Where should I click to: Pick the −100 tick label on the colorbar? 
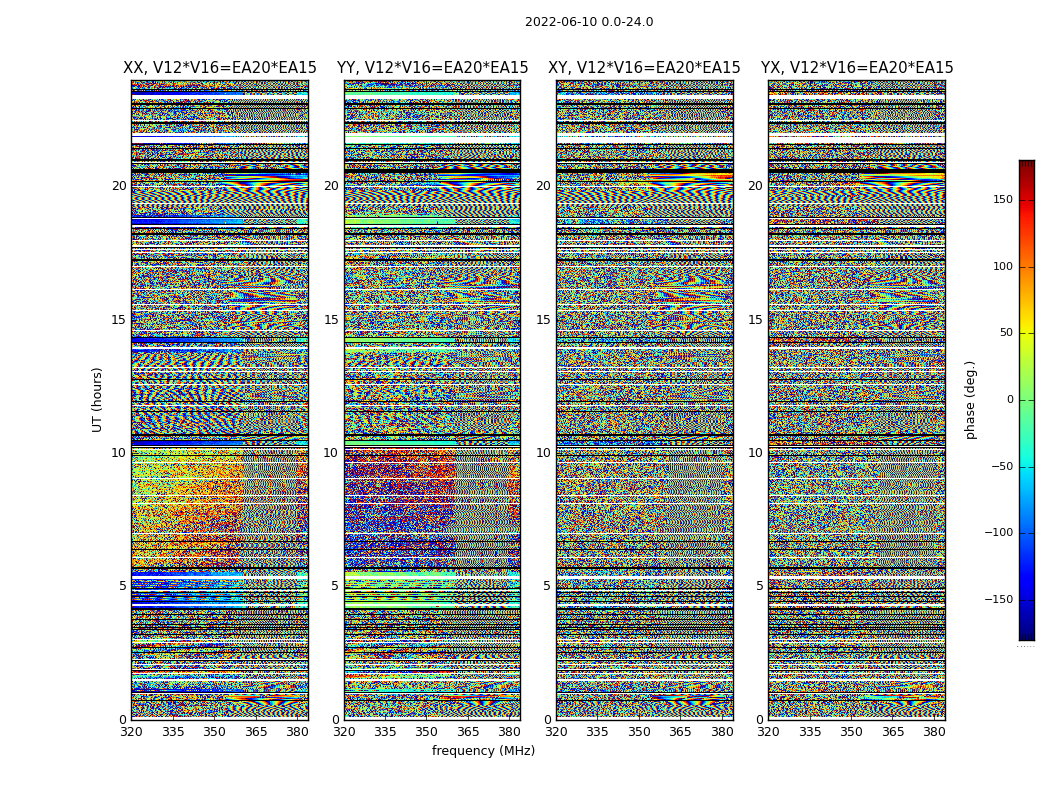pos(998,532)
